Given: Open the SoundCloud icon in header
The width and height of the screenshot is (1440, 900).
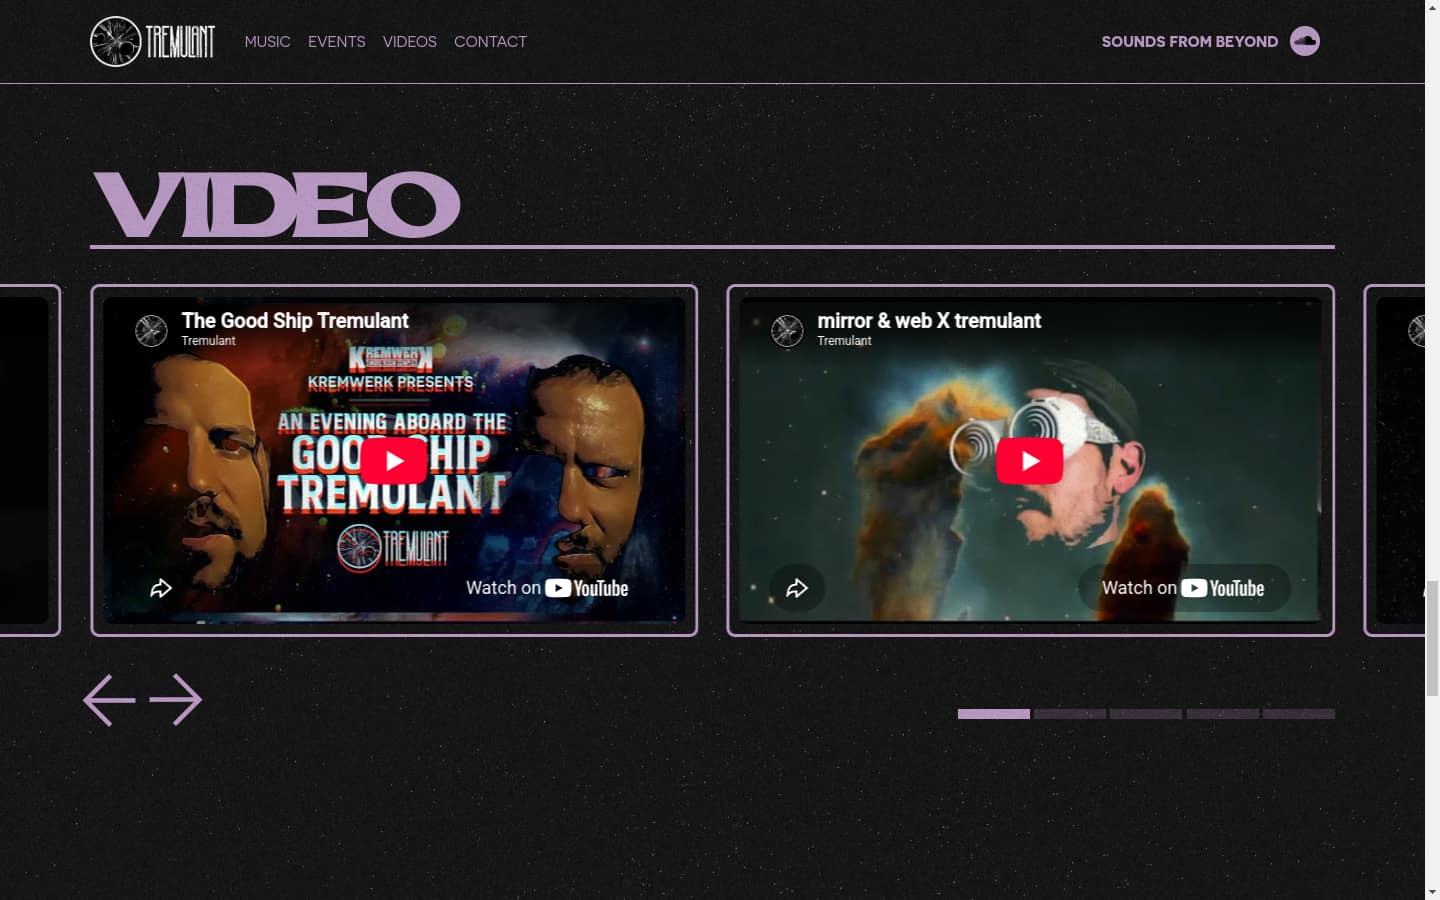Looking at the screenshot, I should pos(1305,41).
